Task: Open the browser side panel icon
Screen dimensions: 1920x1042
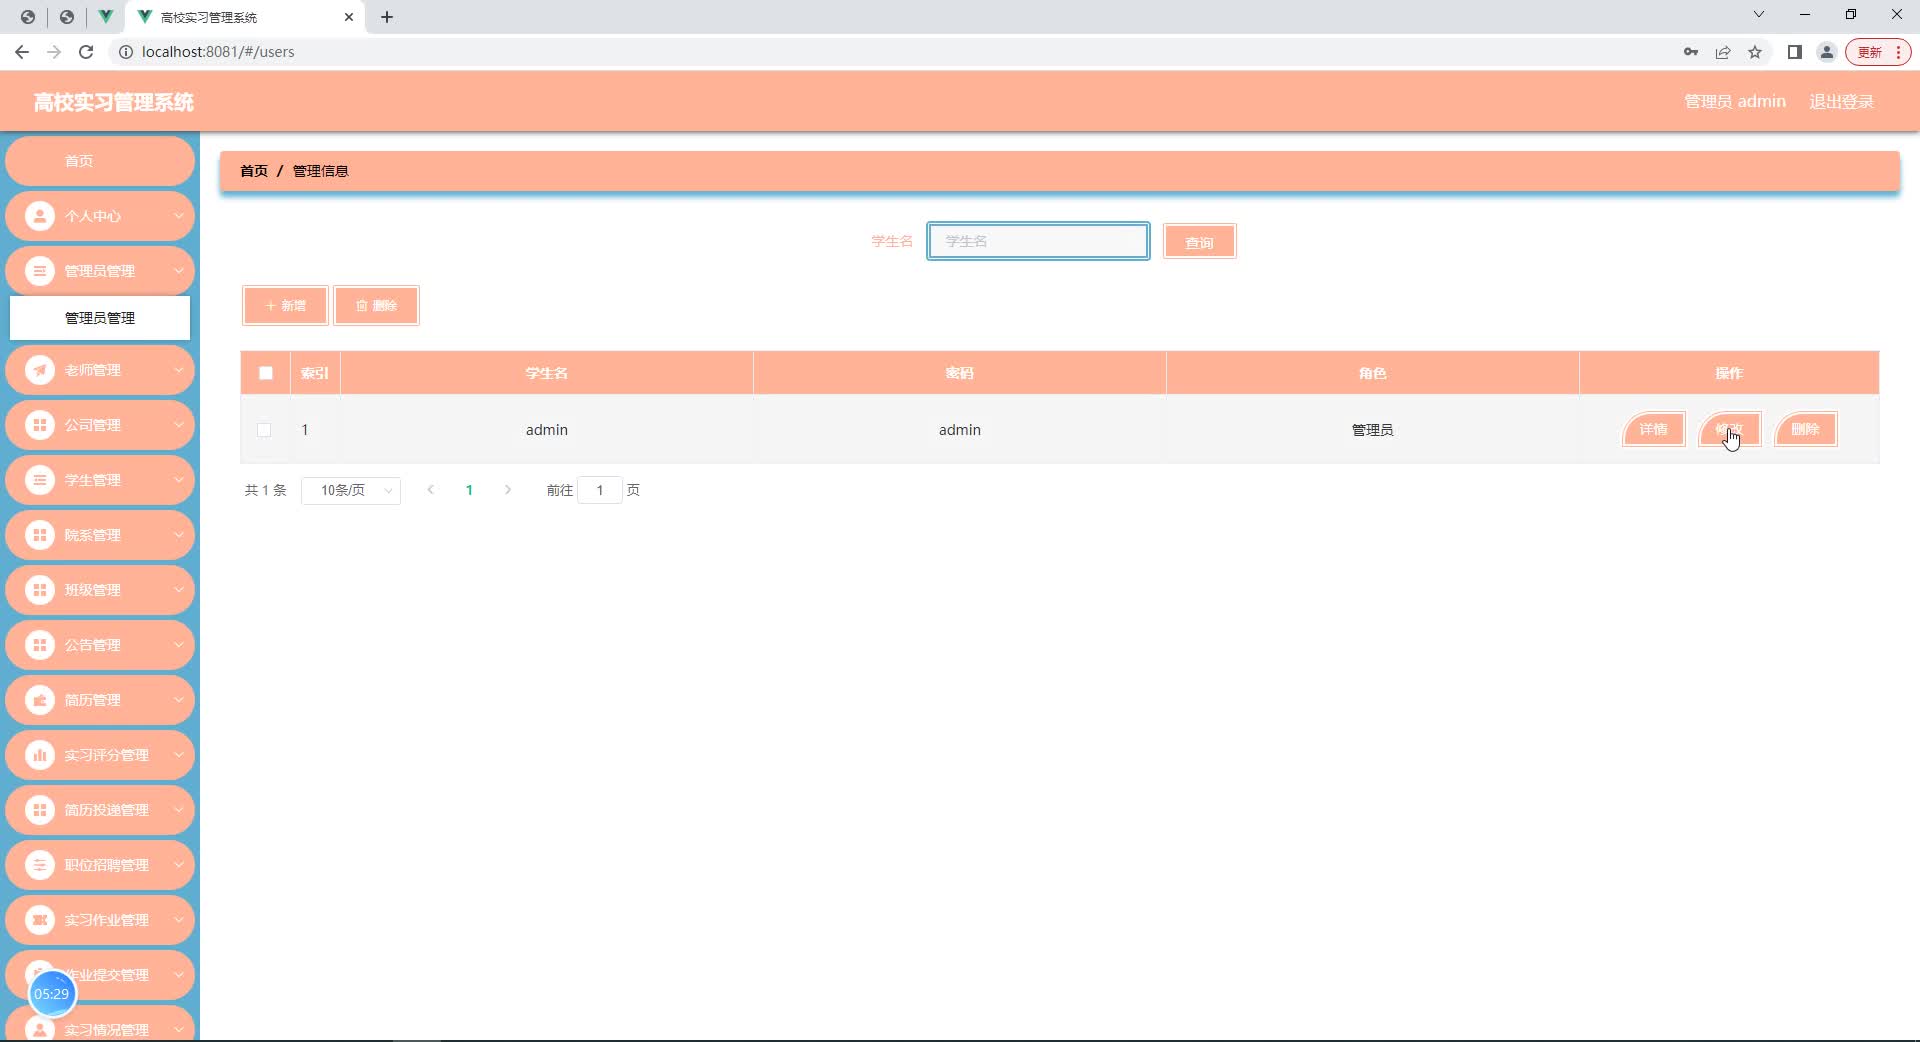Action: click(1795, 52)
